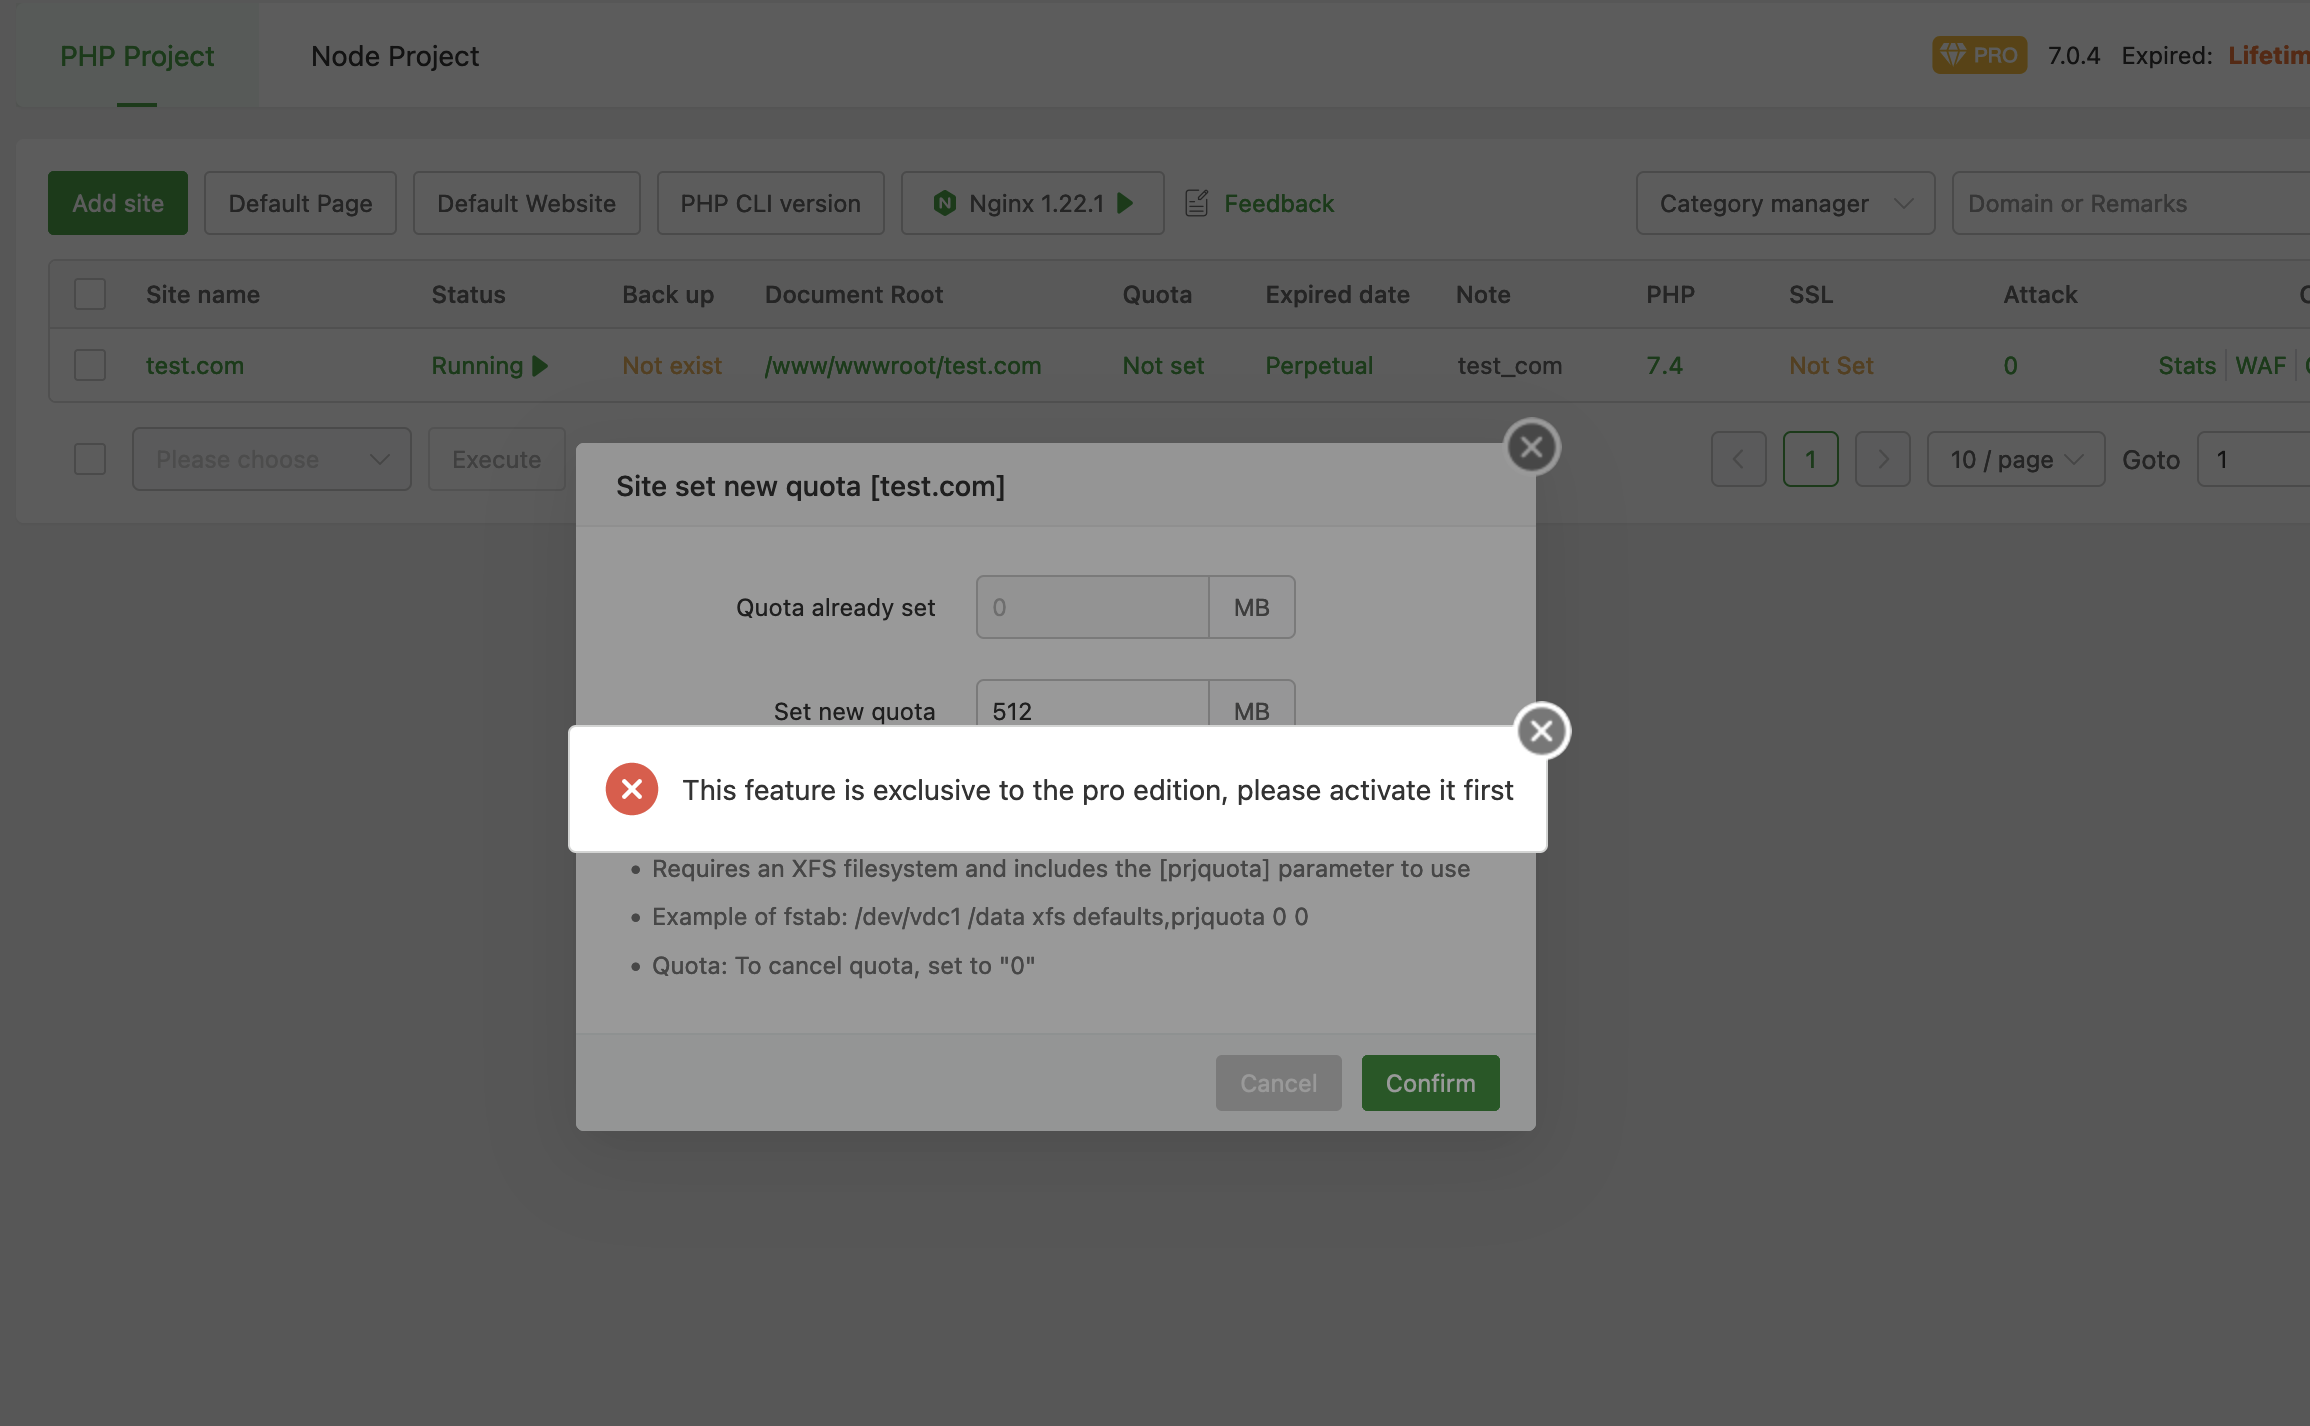
Task: Open the Category manager dropdown
Action: tap(1784, 203)
